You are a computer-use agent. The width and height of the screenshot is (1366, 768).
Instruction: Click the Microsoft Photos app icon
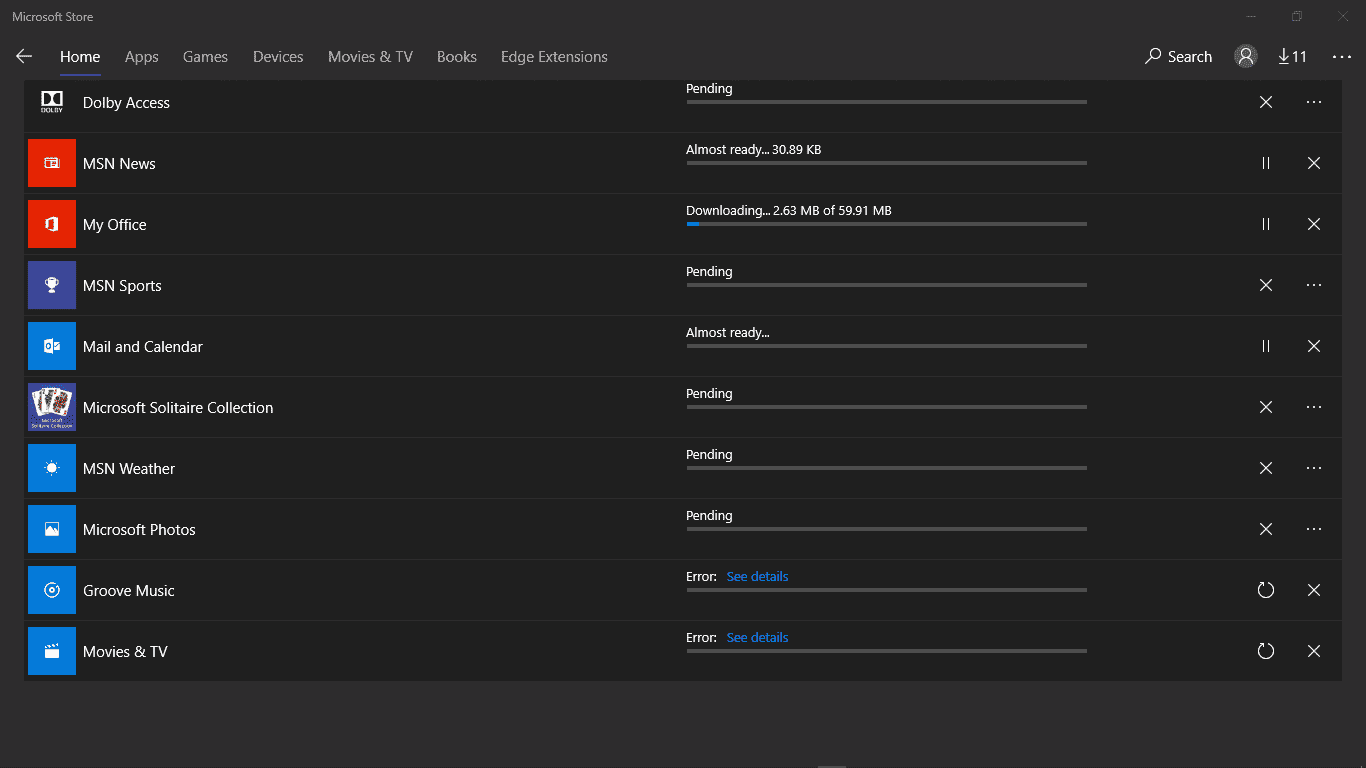coord(52,529)
